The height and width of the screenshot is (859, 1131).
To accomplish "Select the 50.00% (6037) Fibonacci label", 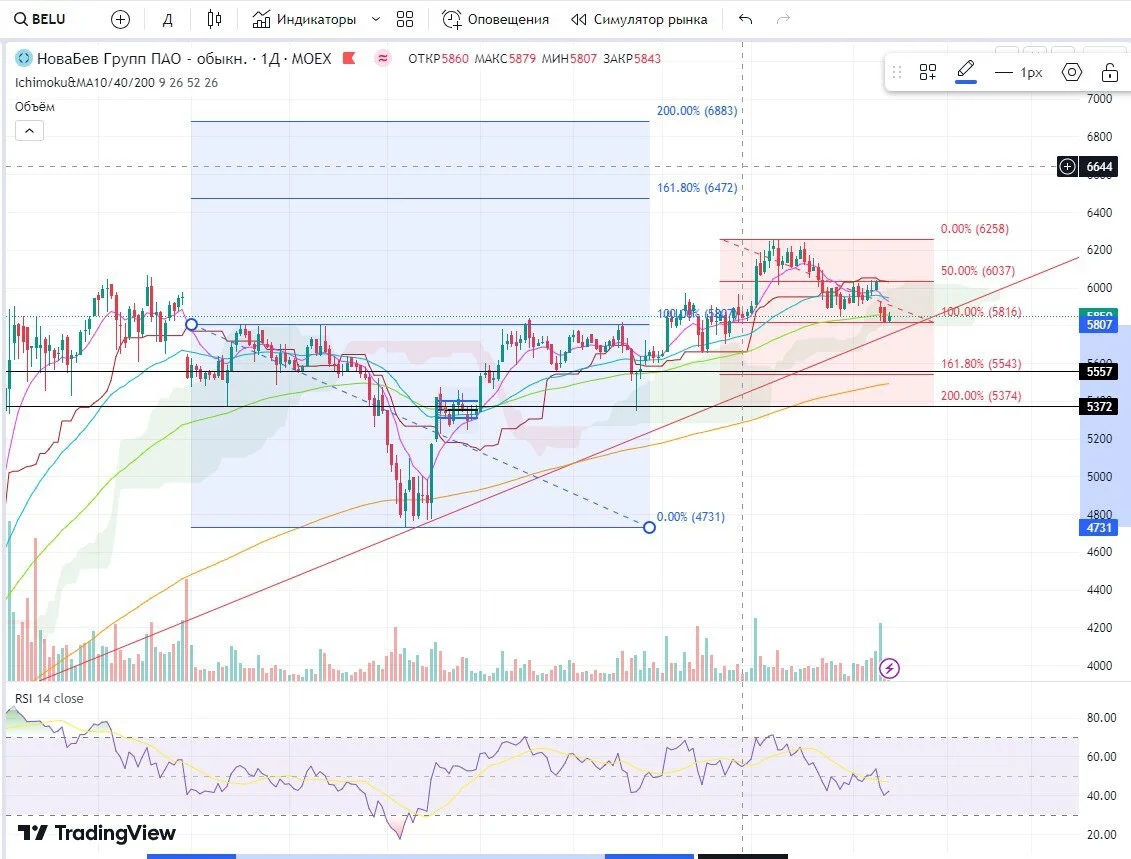I will (977, 270).
